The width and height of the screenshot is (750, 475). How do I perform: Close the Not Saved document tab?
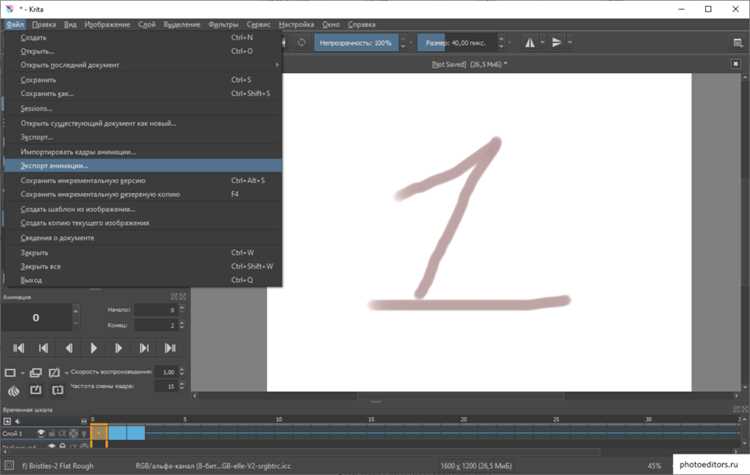click(x=736, y=64)
